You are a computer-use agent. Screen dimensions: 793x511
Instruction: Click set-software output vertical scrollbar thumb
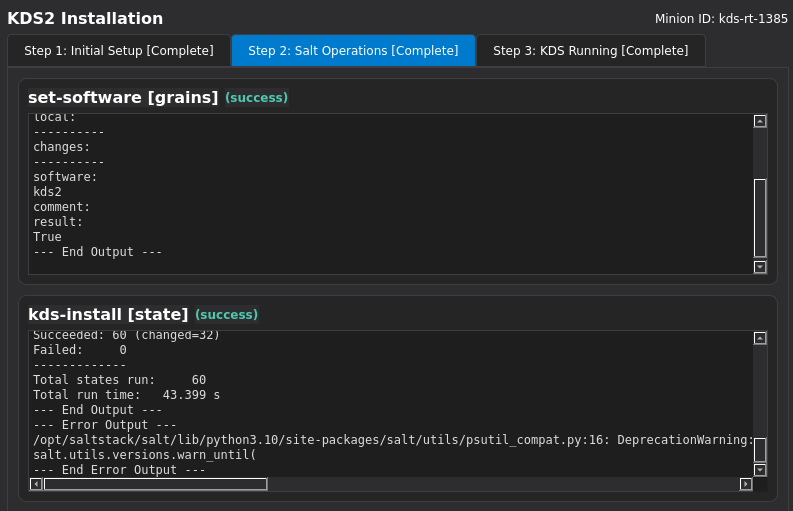[760, 218]
